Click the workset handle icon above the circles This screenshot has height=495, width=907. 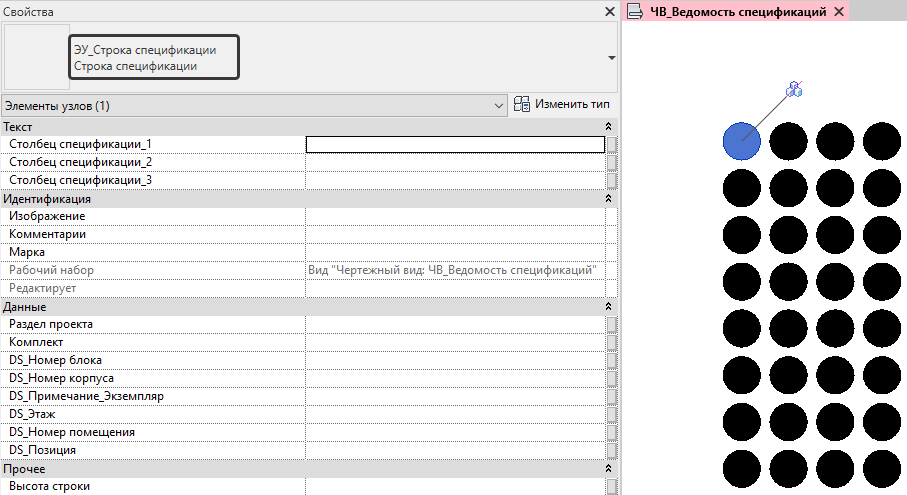pyautogui.click(x=794, y=90)
